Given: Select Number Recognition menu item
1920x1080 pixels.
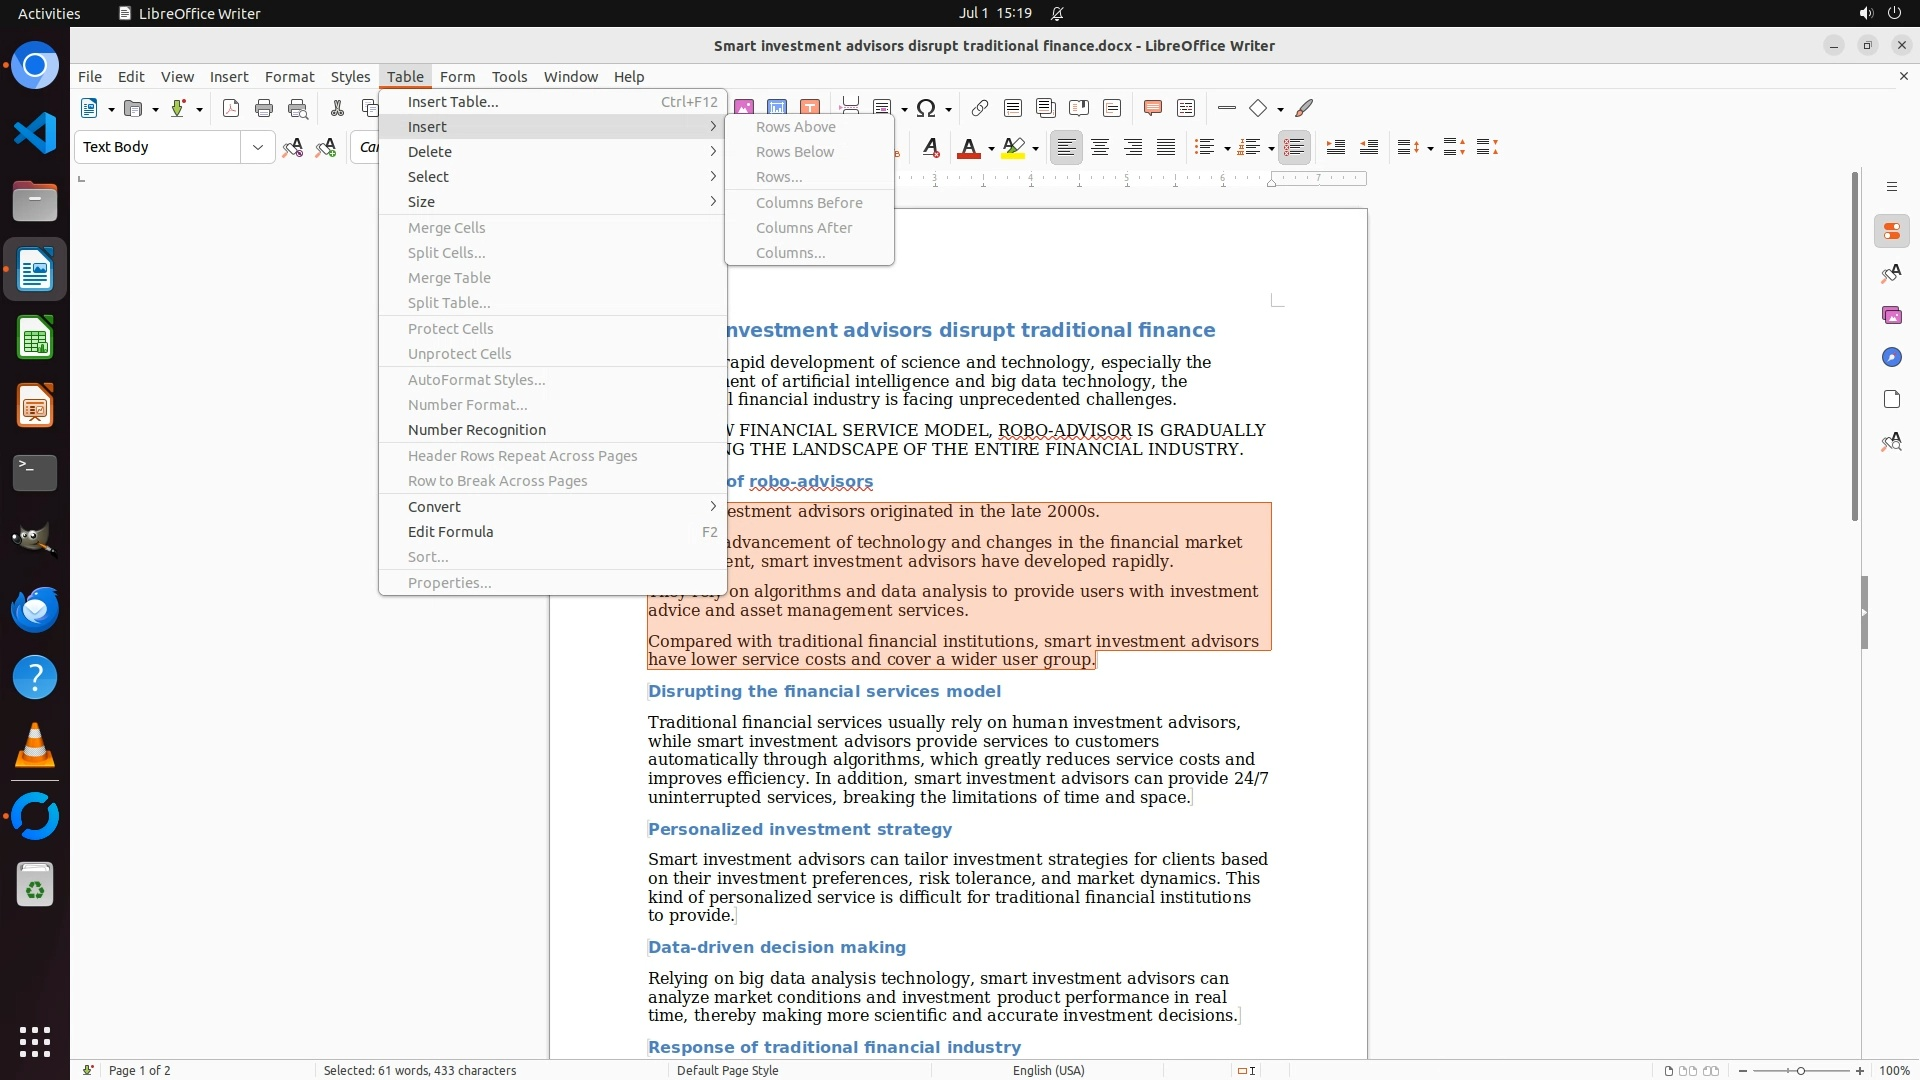Looking at the screenshot, I should click(477, 430).
